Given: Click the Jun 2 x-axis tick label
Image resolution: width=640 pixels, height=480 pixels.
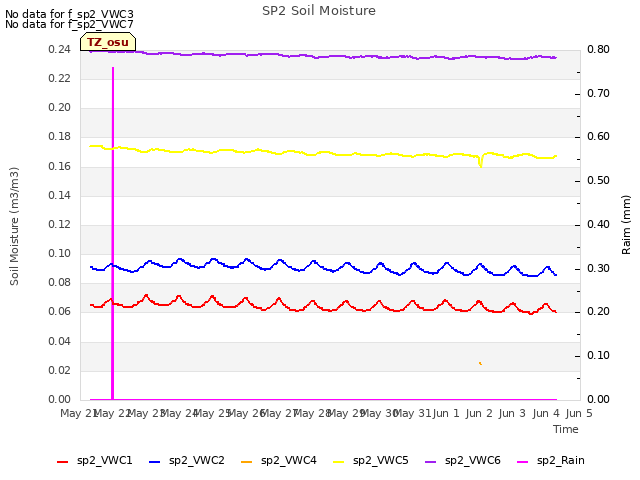Looking at the screenshot, I should (479, 413).
